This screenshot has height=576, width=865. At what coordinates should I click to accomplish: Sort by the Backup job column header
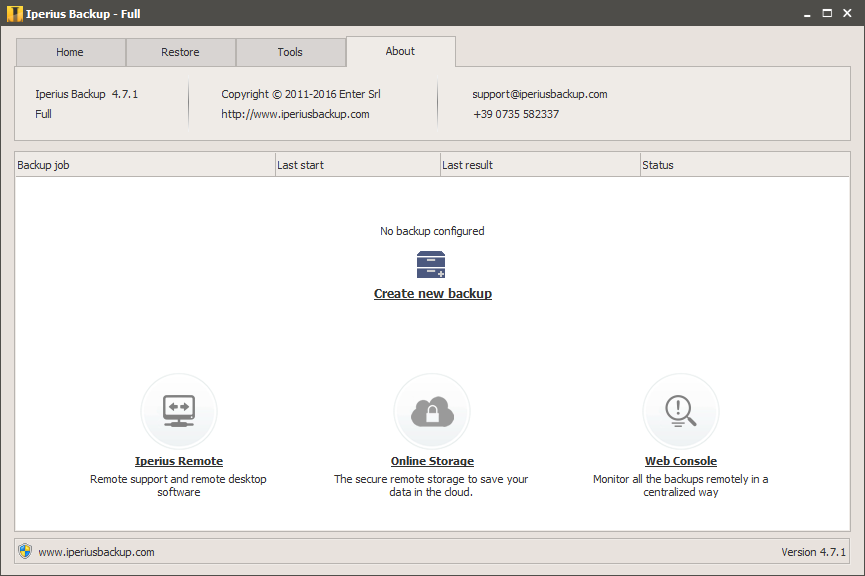(x=145, y=165)
